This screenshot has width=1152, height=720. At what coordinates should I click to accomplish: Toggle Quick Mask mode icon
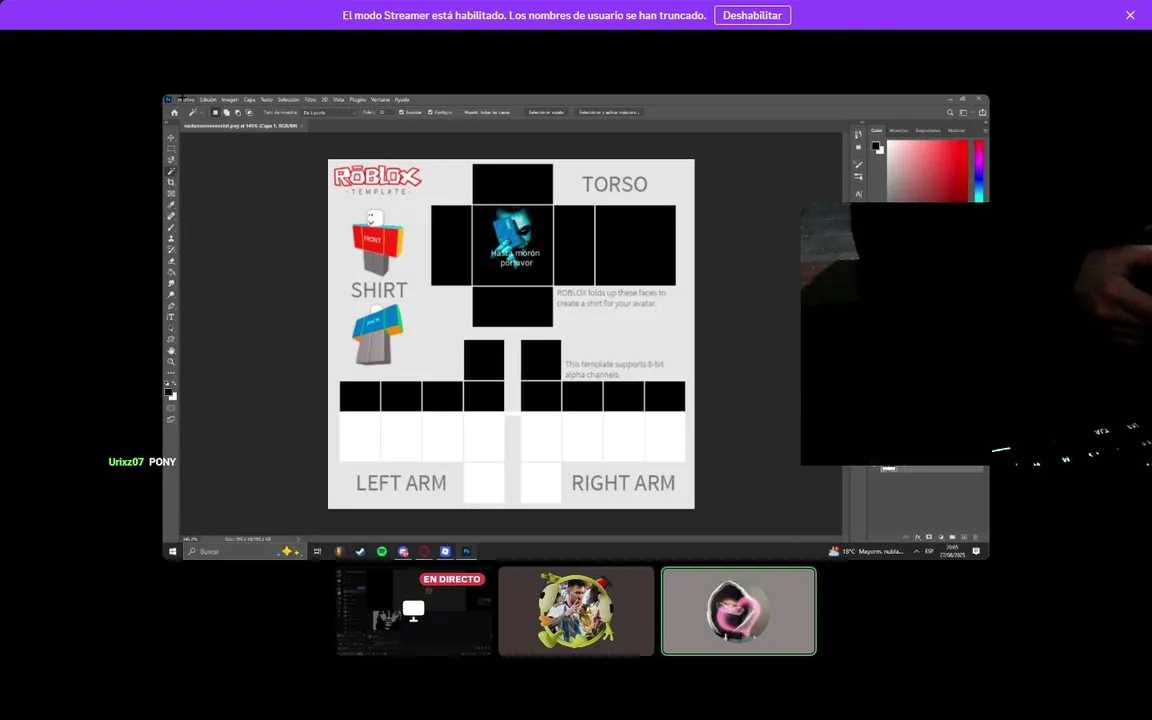(x=171, y=409)
